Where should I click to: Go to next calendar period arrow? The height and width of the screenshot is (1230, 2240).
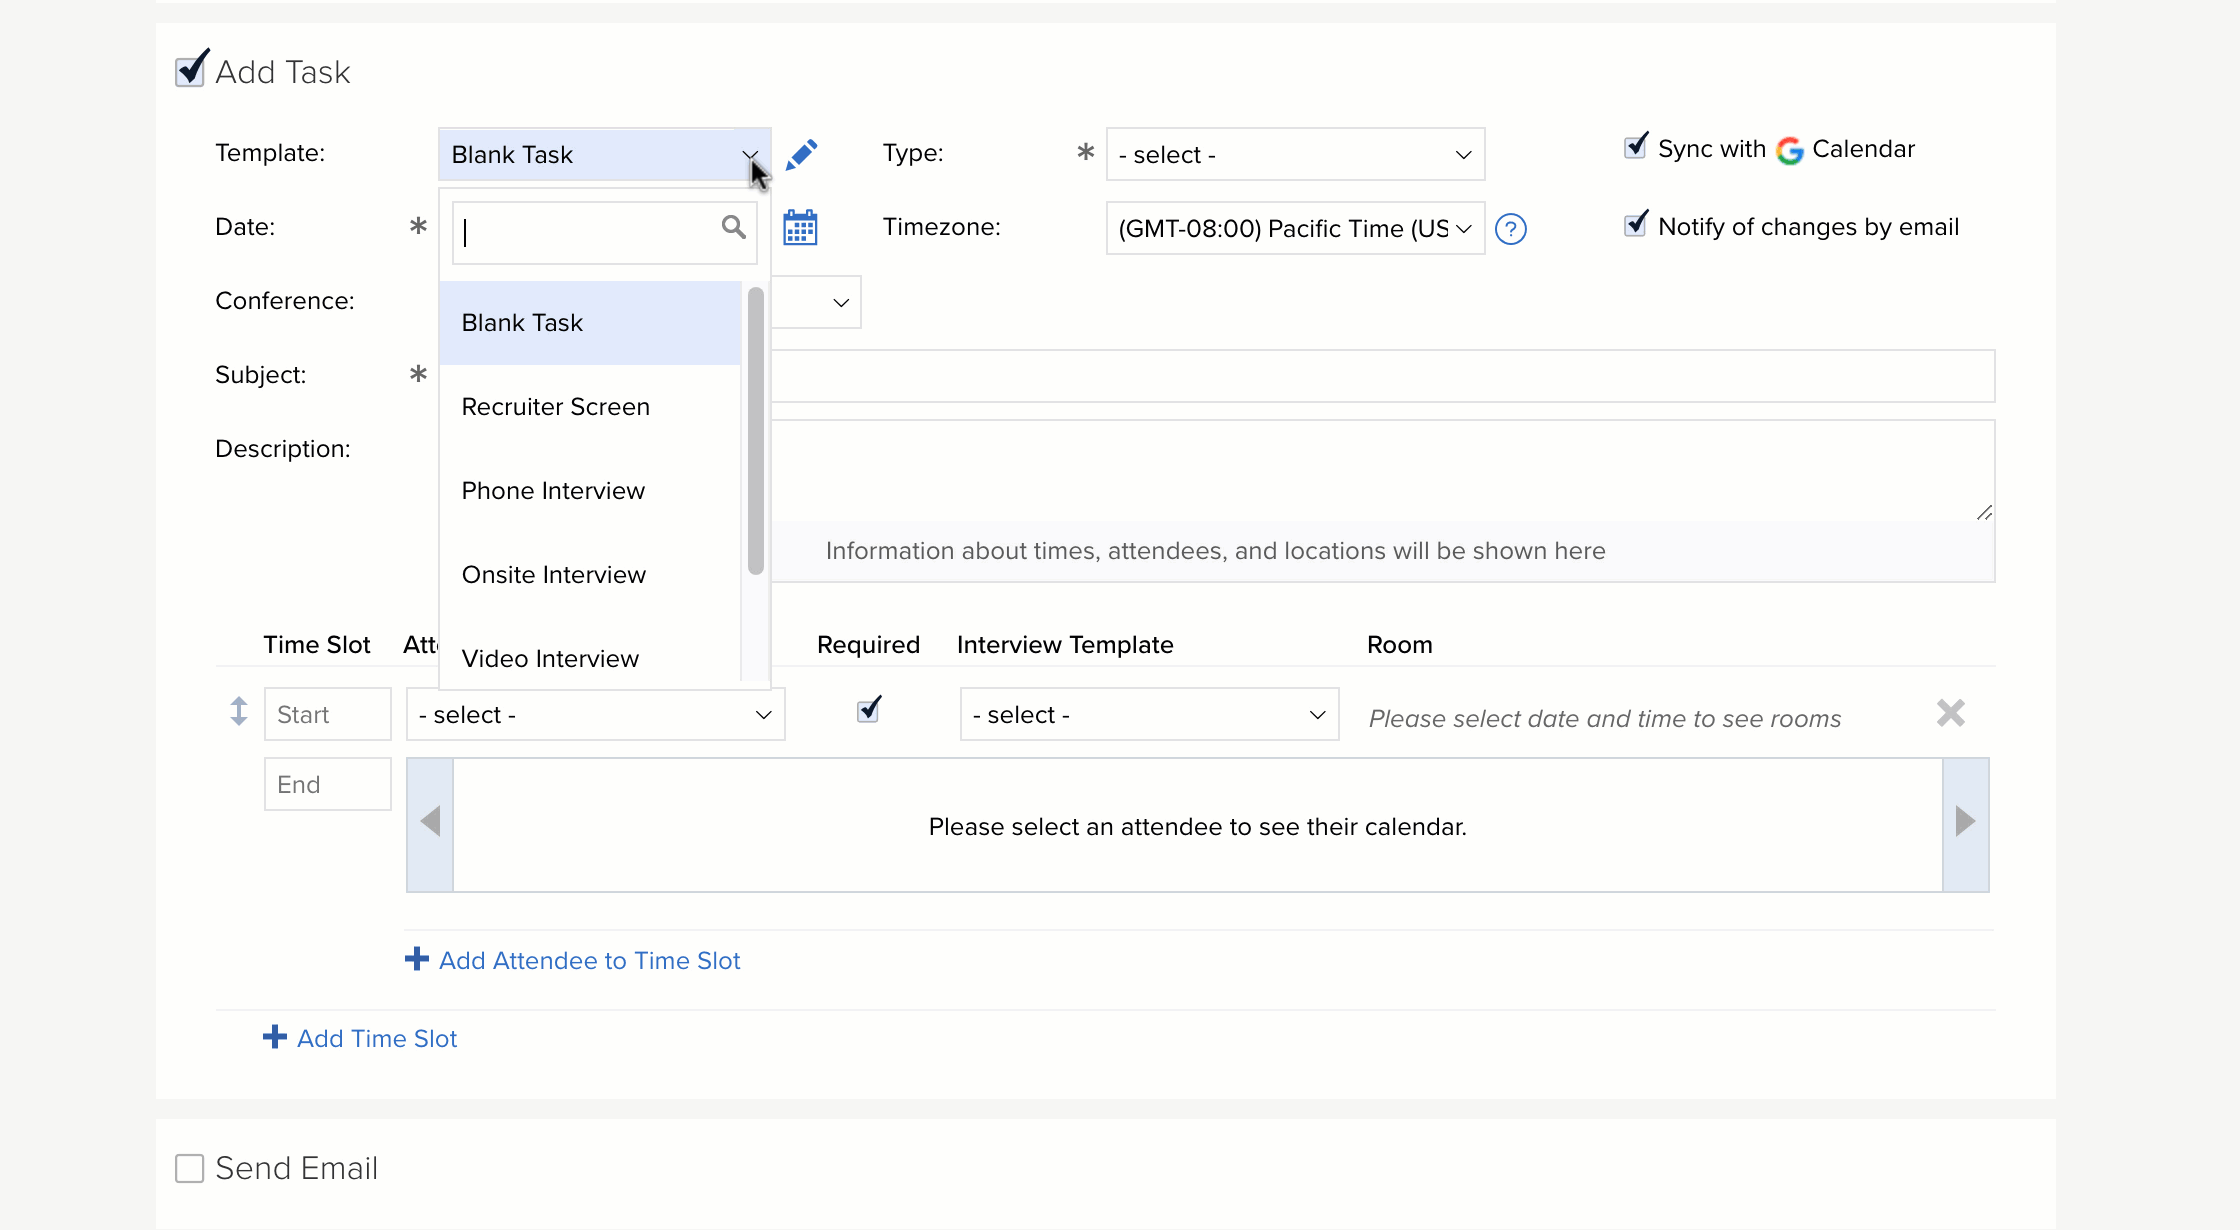1965,824
